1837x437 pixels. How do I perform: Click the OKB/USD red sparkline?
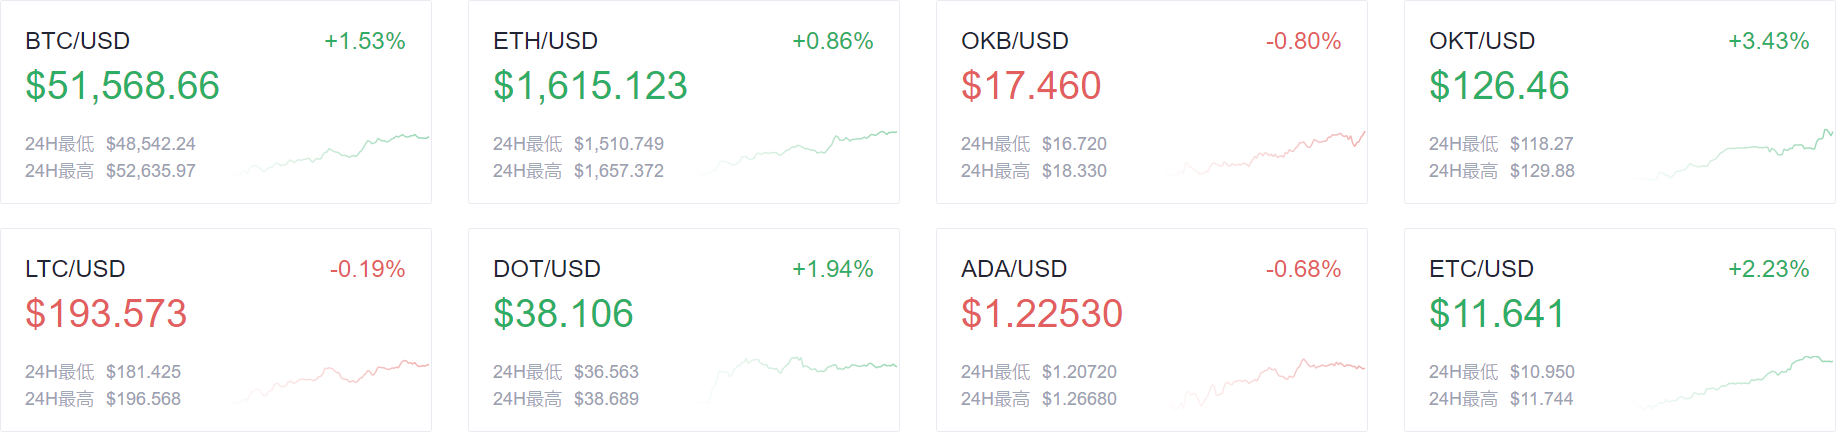tap(1266, 153)
